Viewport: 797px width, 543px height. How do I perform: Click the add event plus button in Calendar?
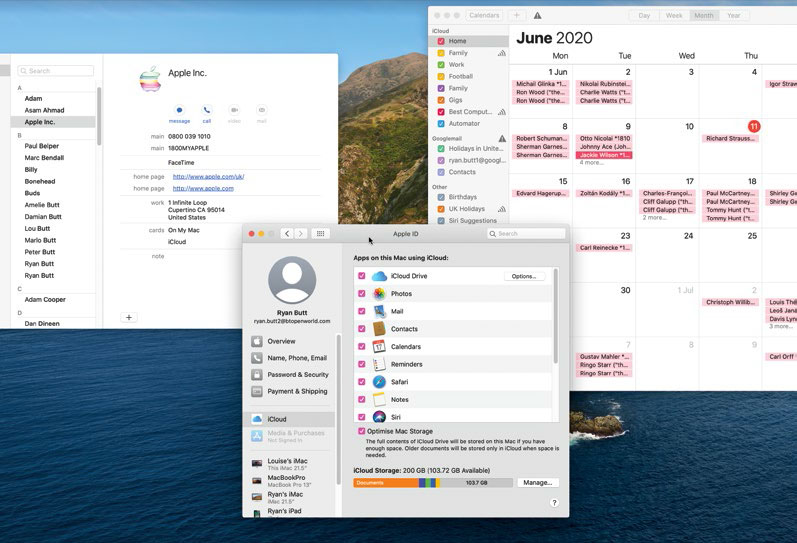point(516,15)
